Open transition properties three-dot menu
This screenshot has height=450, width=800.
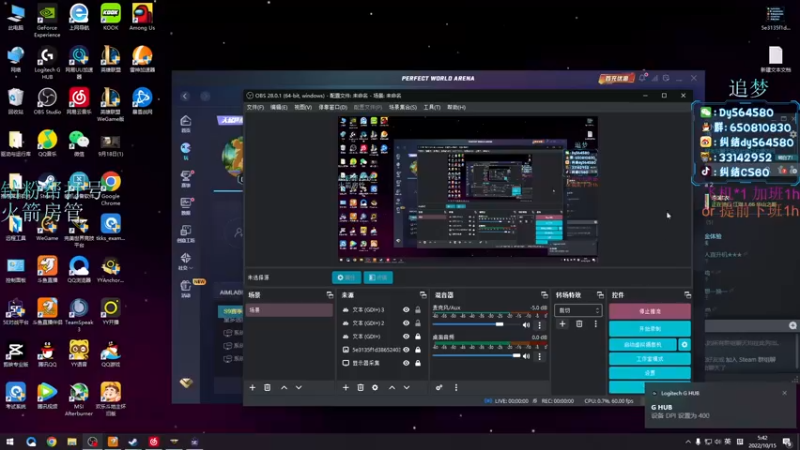(x=595, y=324)
